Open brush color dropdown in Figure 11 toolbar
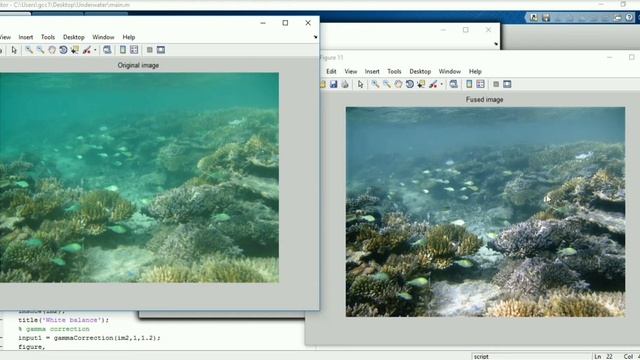The width and height of the screenshot is (640, 360). pos(441,84)
